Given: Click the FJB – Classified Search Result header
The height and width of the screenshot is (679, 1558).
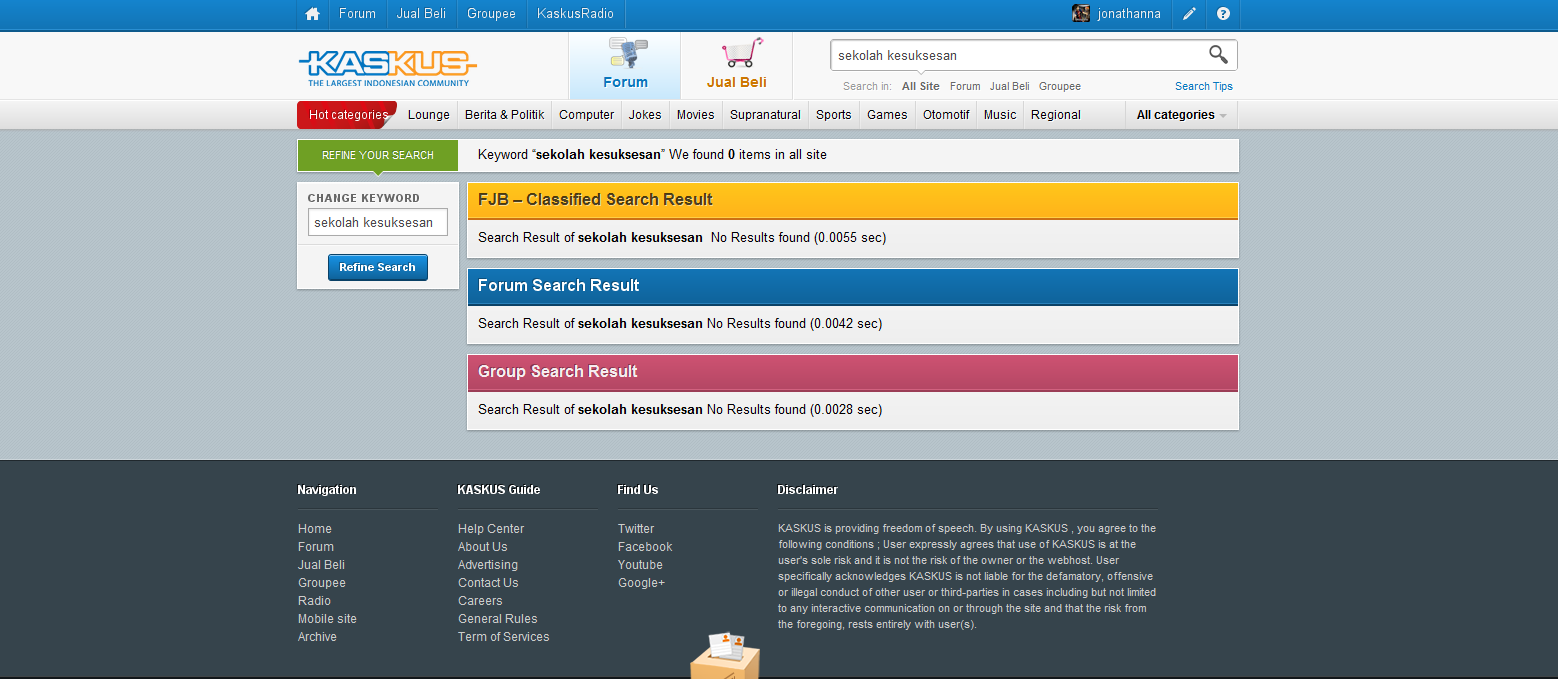Looking at the screenshot, I should coord(853,200).
